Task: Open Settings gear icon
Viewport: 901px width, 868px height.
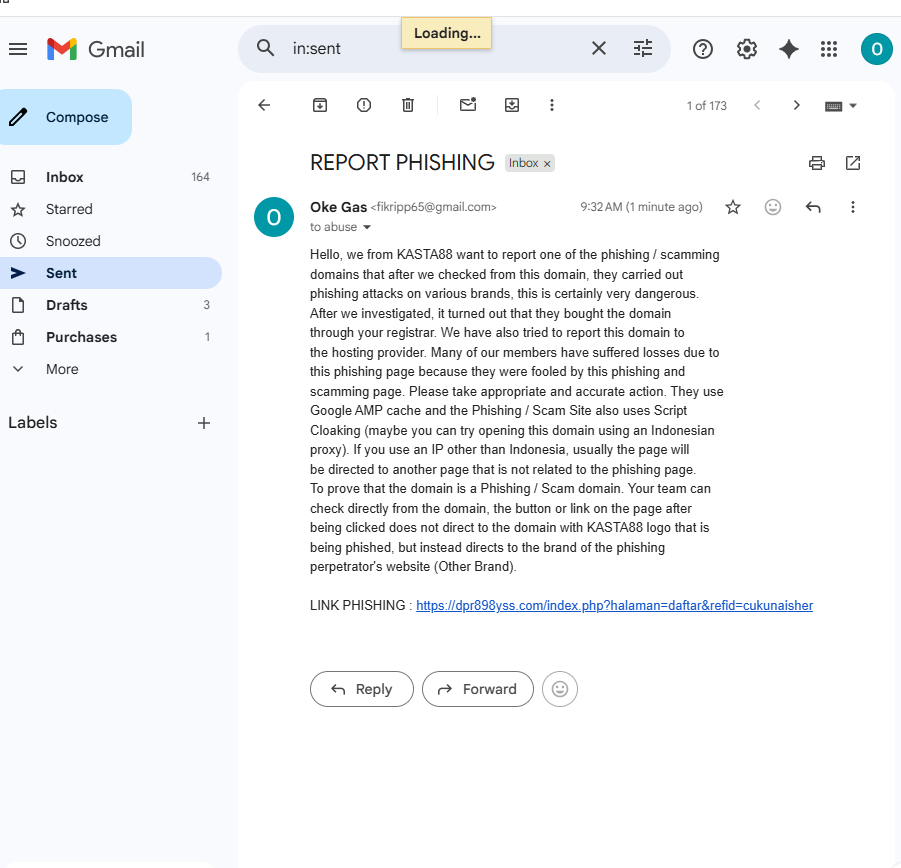Action: coord(746,49)
